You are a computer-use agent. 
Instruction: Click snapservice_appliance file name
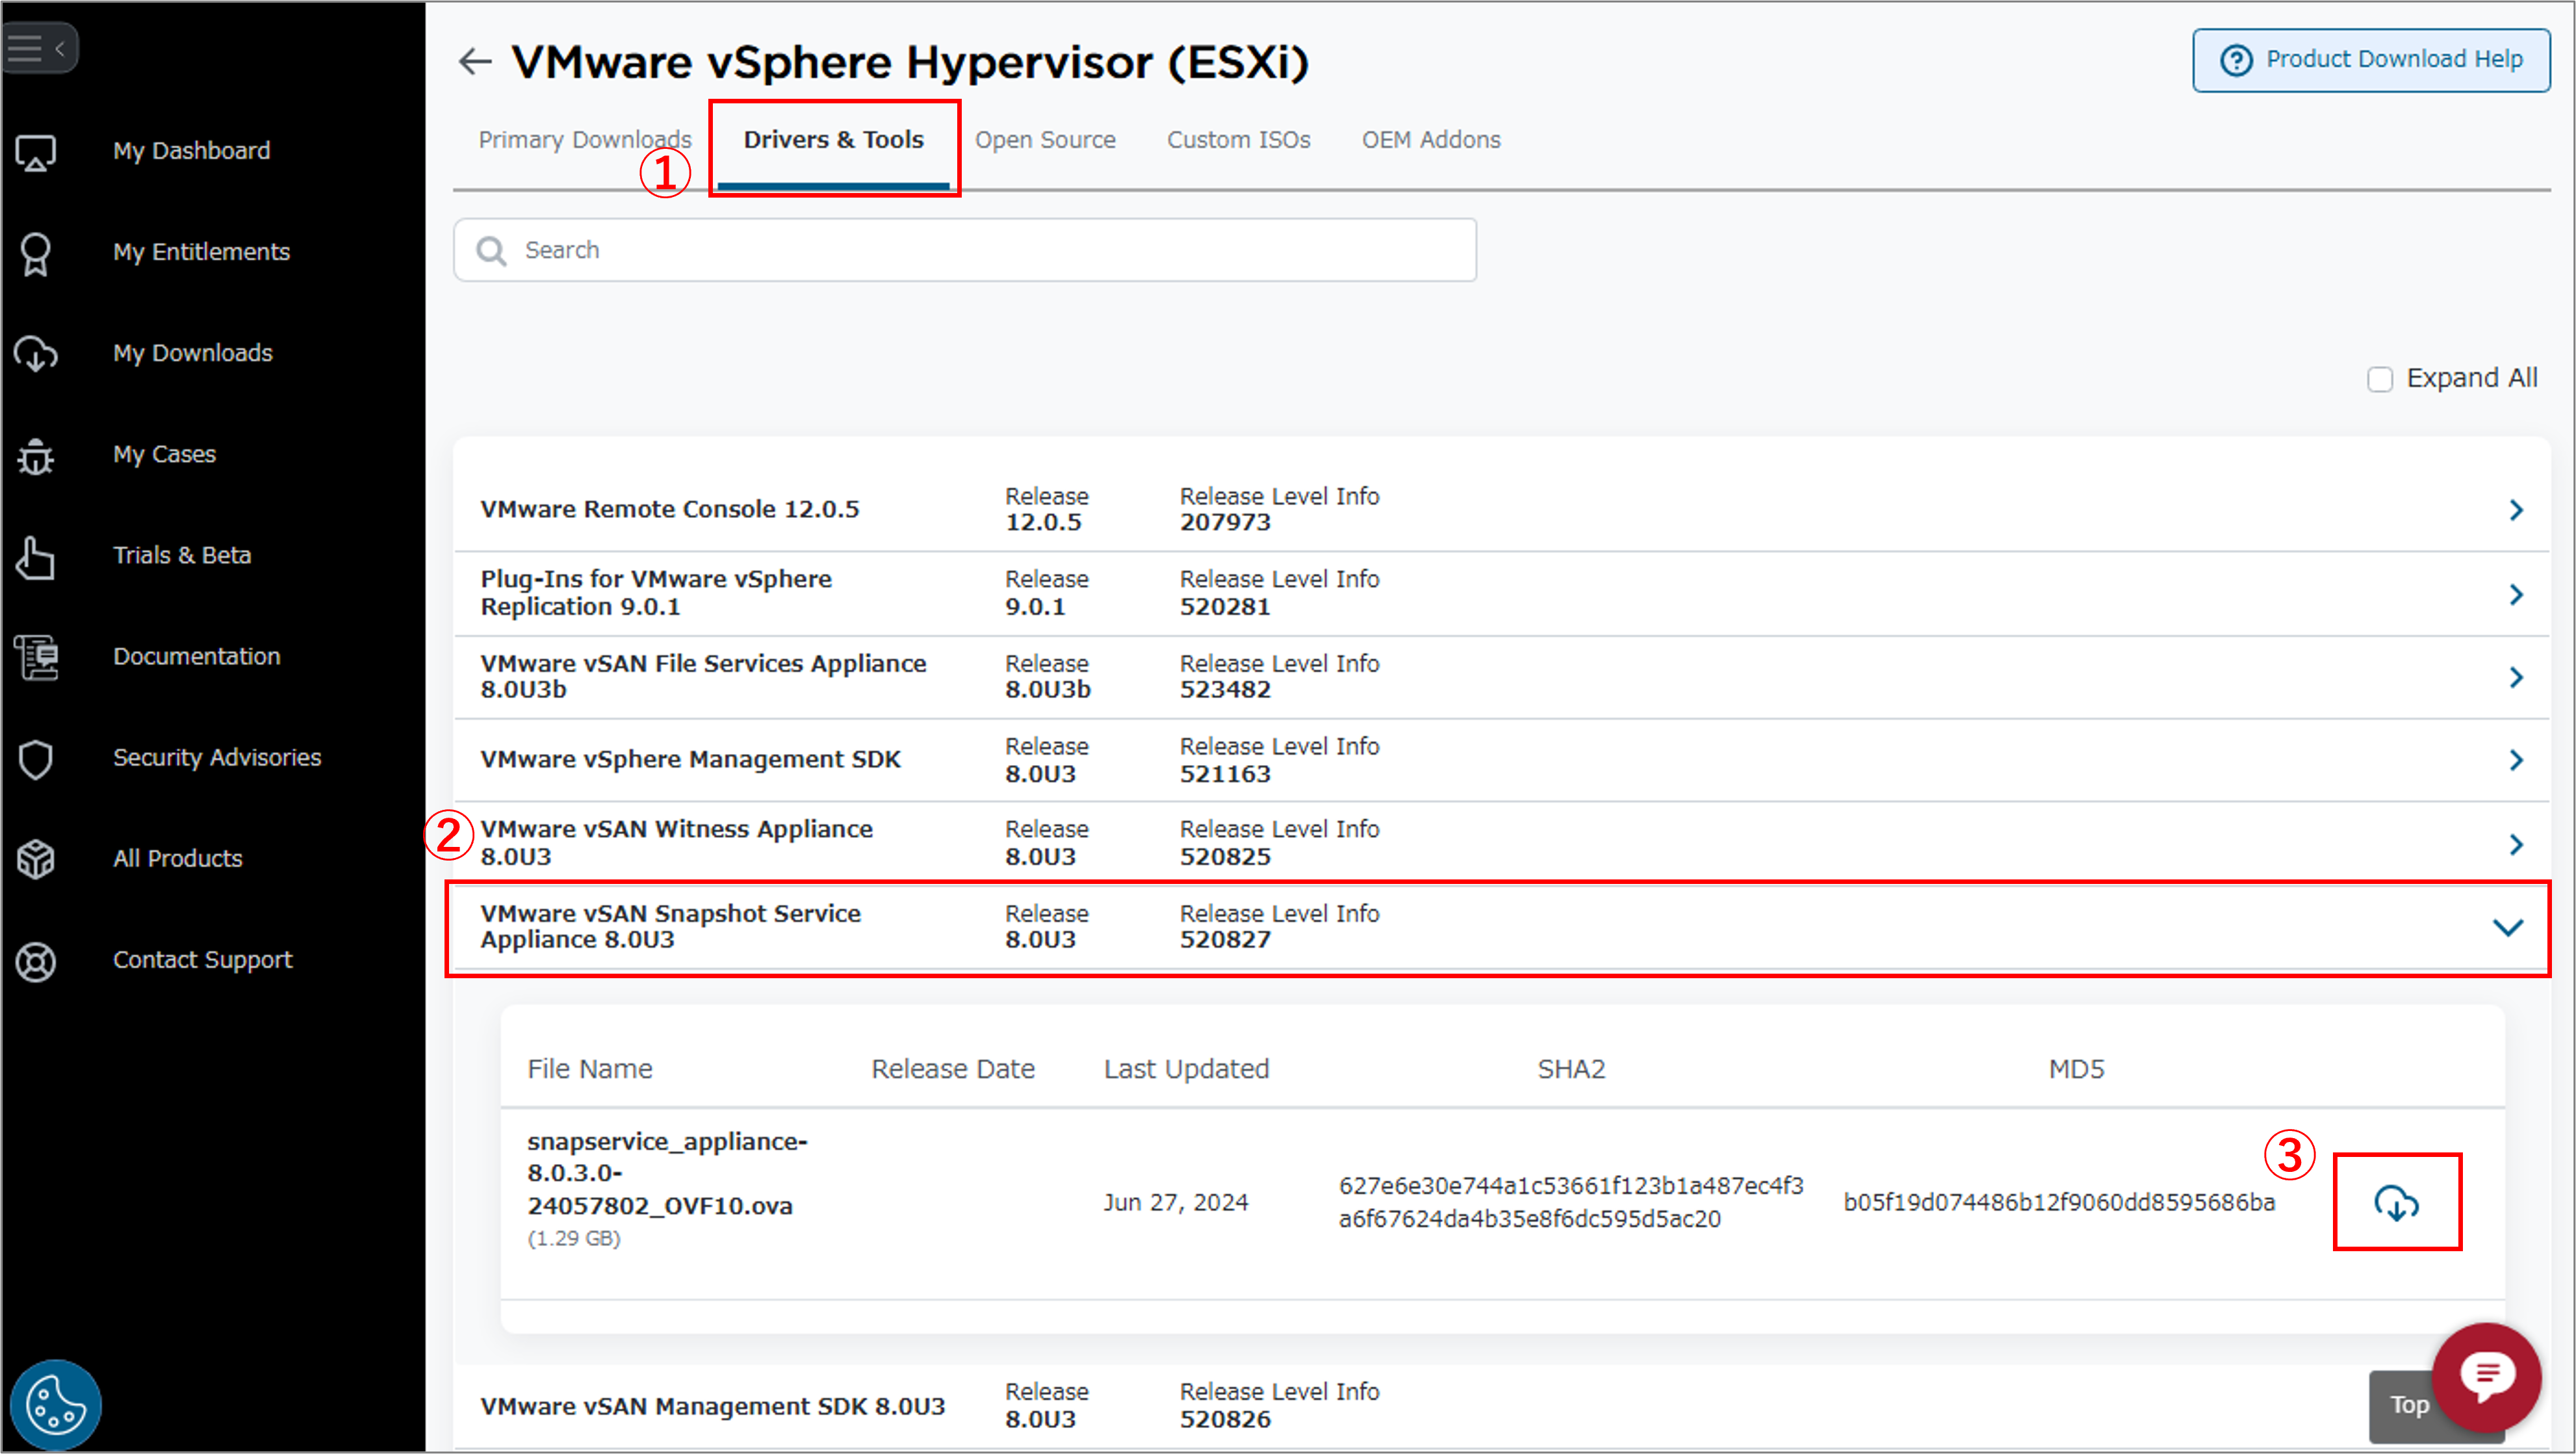pos(667,1173)
